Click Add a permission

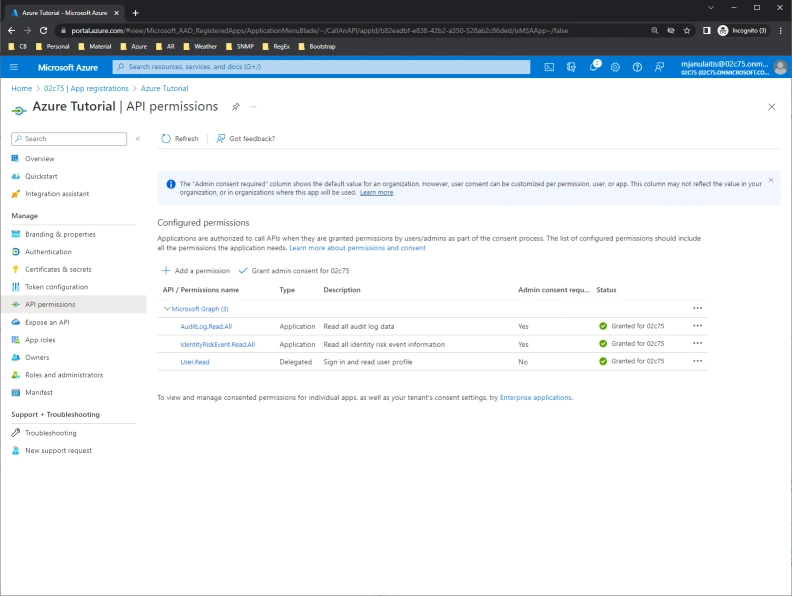click(x=195, y=271)
